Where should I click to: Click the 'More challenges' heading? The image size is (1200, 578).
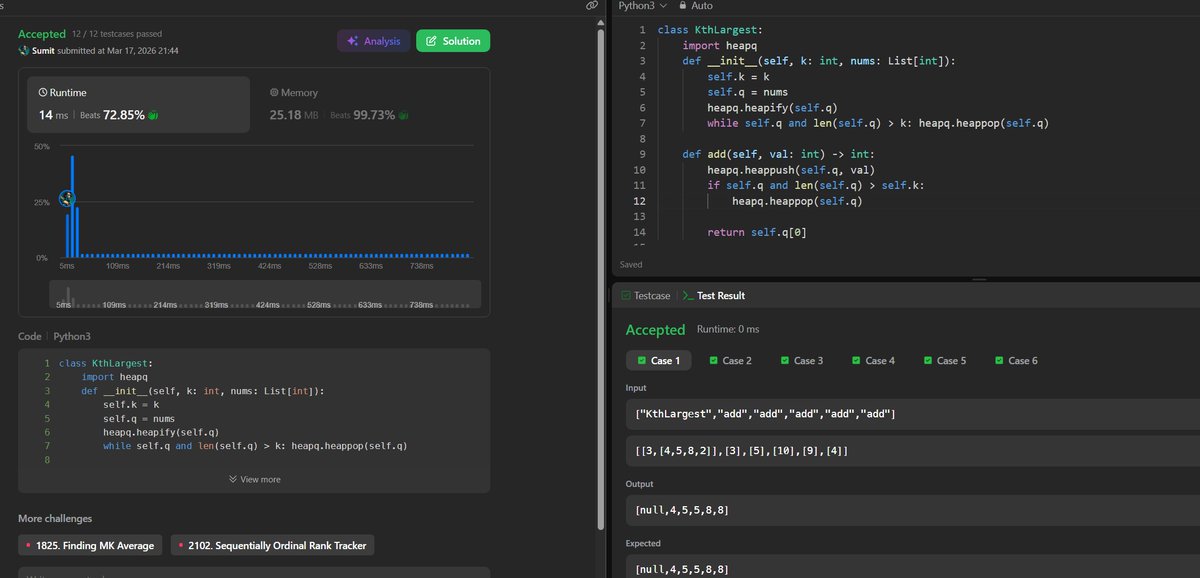55,518
